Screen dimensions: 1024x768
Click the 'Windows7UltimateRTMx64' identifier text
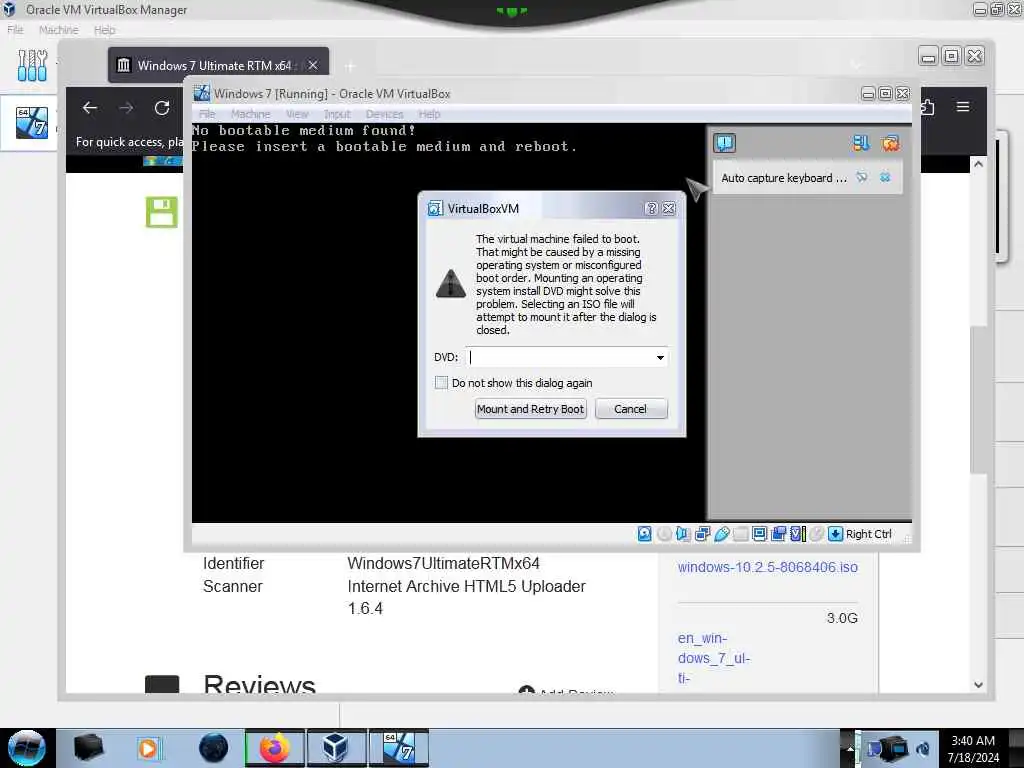(443, 563)
